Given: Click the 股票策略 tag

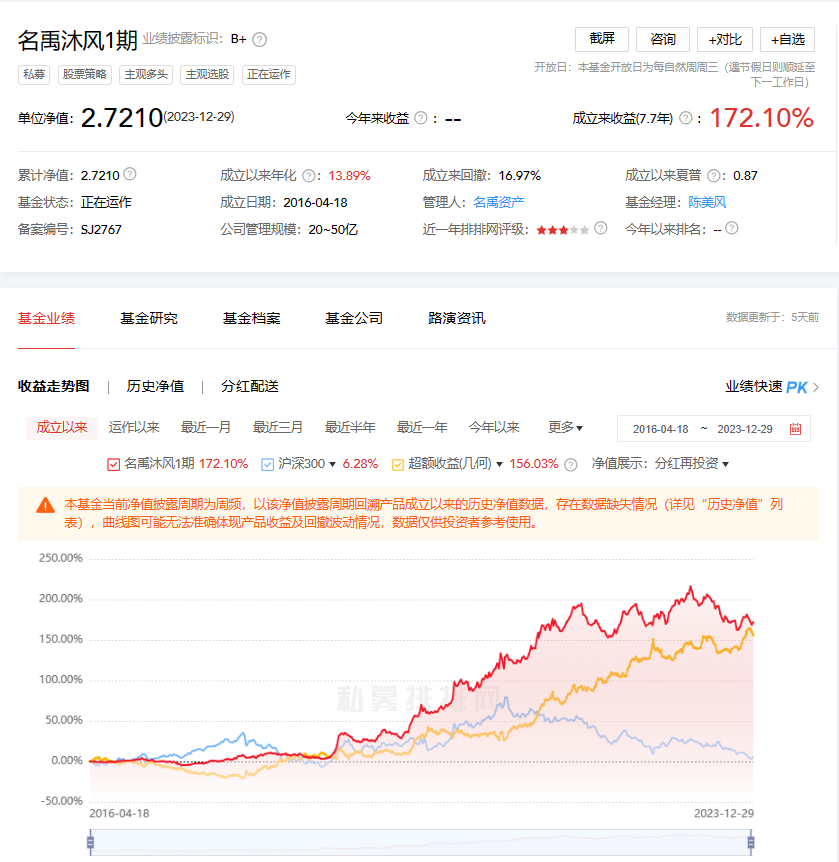Looking at the screenshot, I should point(85,74).
